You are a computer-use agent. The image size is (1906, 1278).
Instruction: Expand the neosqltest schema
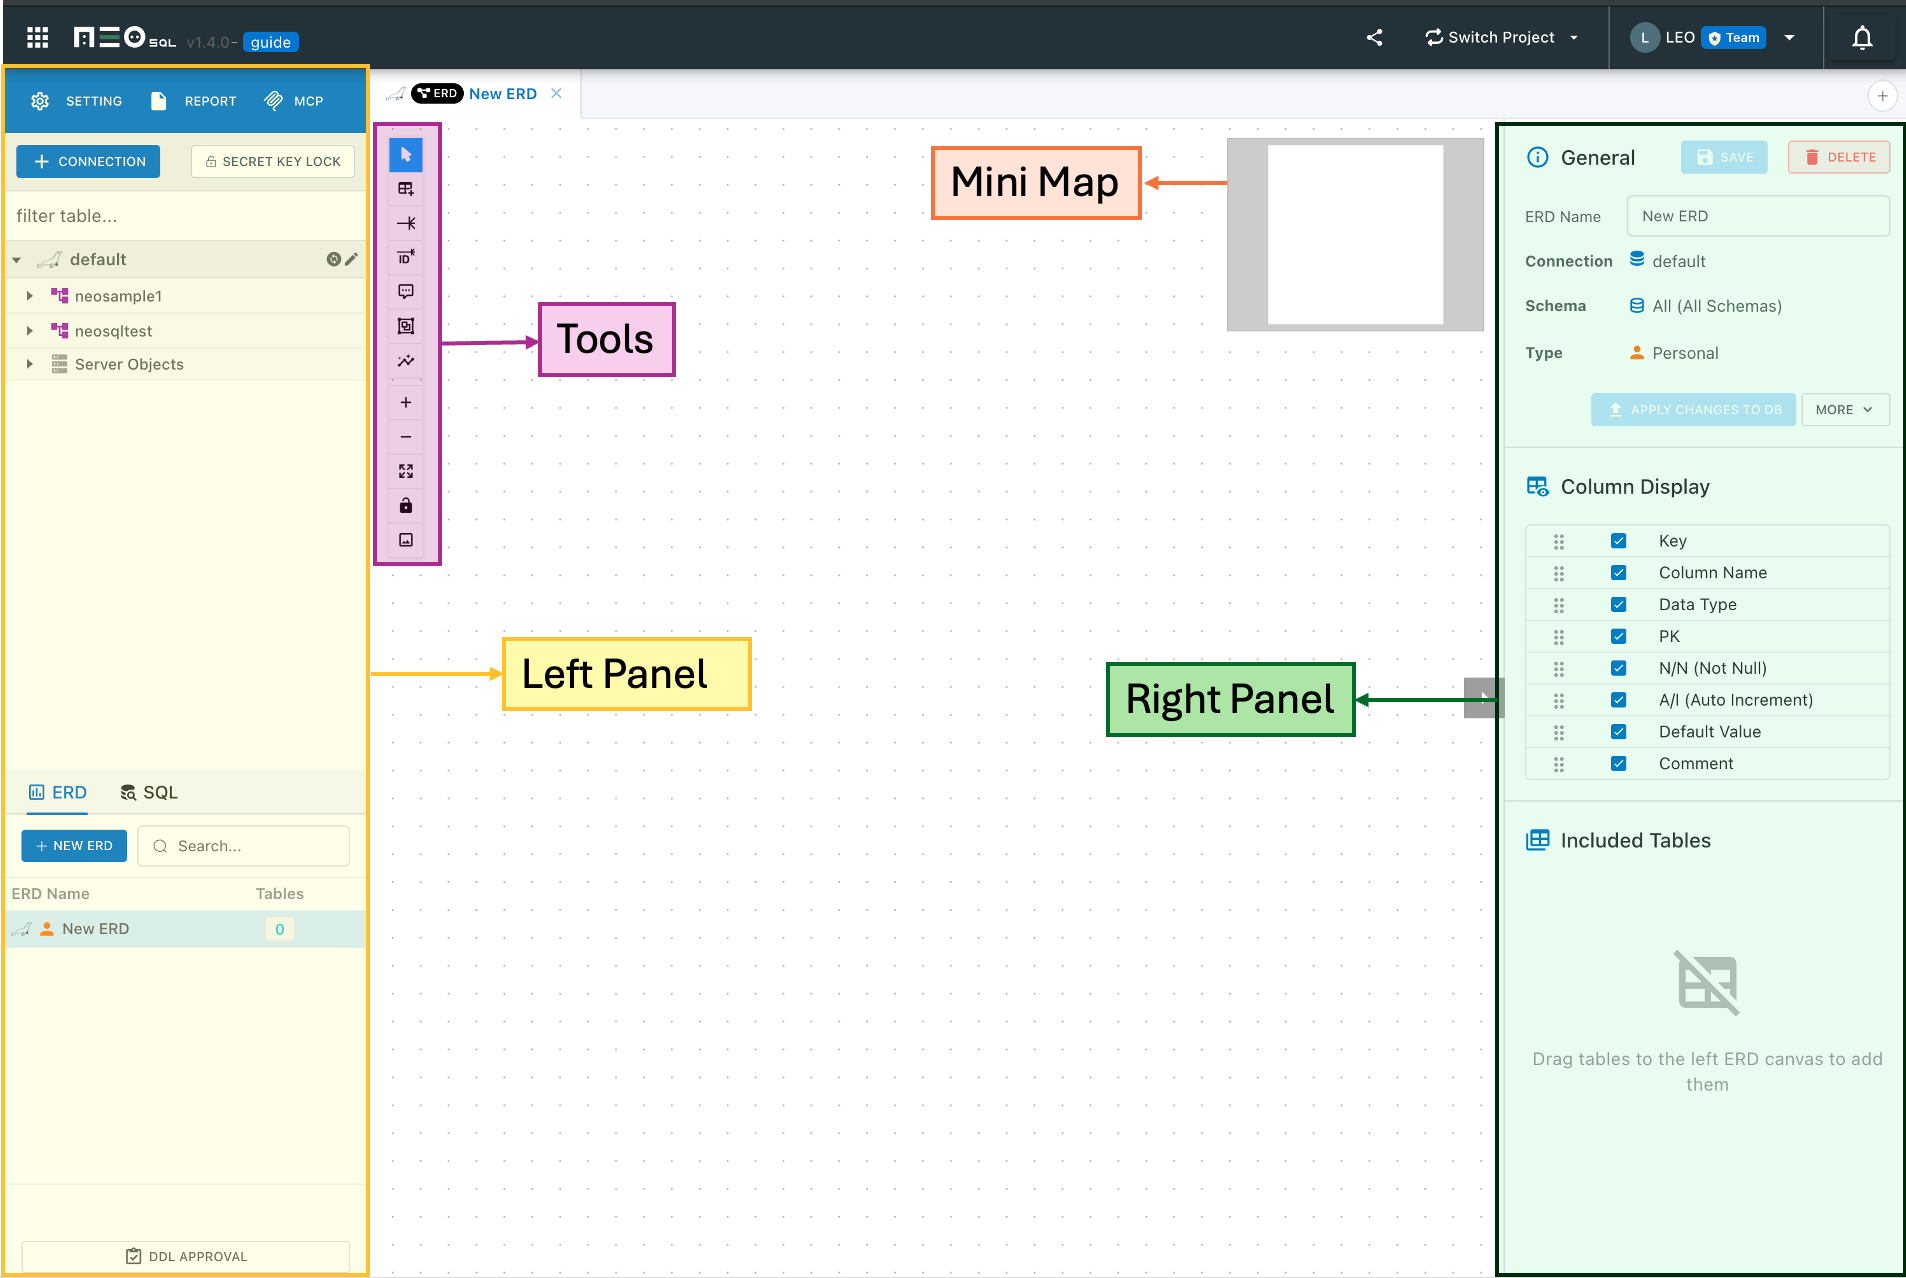[30, 331]
